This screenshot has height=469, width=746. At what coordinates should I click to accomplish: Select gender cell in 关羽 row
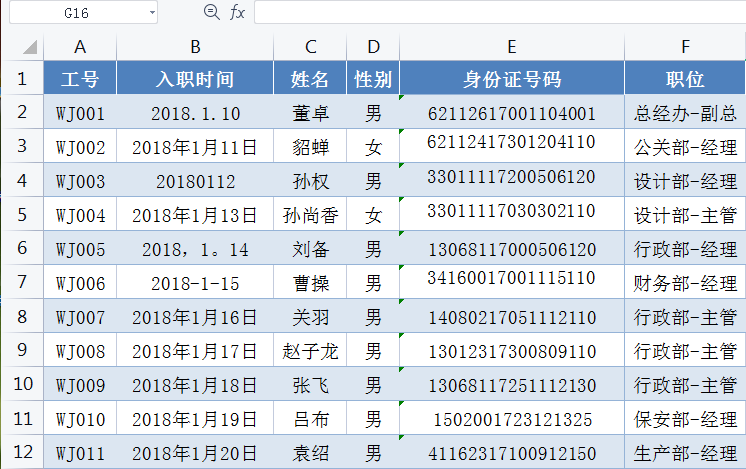tap(373, 316)
